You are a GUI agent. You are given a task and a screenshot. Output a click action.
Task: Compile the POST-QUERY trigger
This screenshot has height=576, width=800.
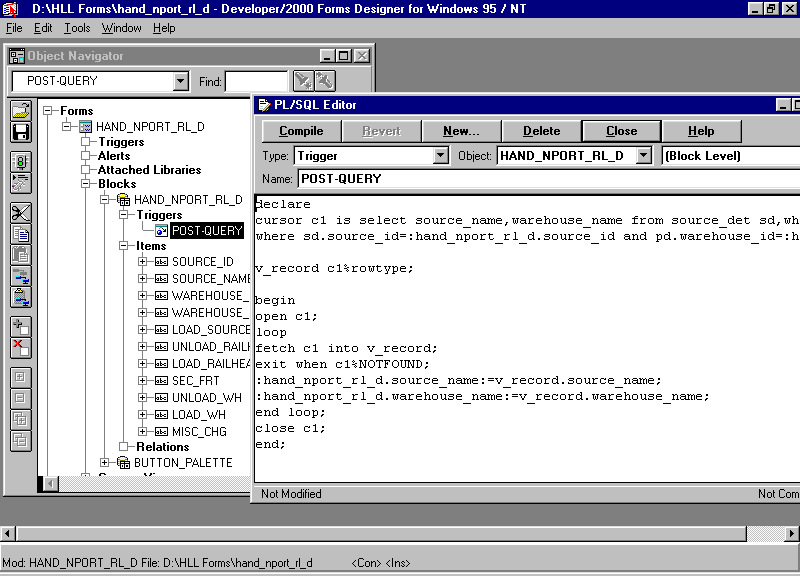pos(299,130)
